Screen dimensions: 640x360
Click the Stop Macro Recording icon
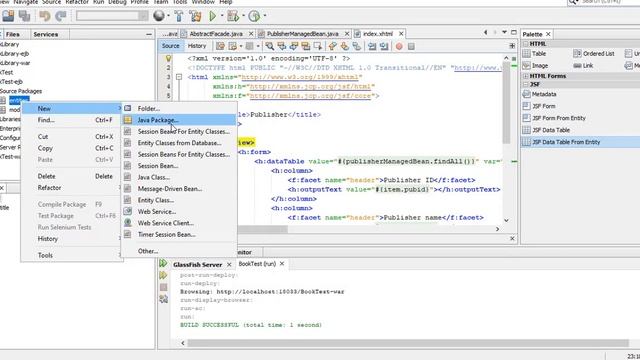(x=411, y=46)
